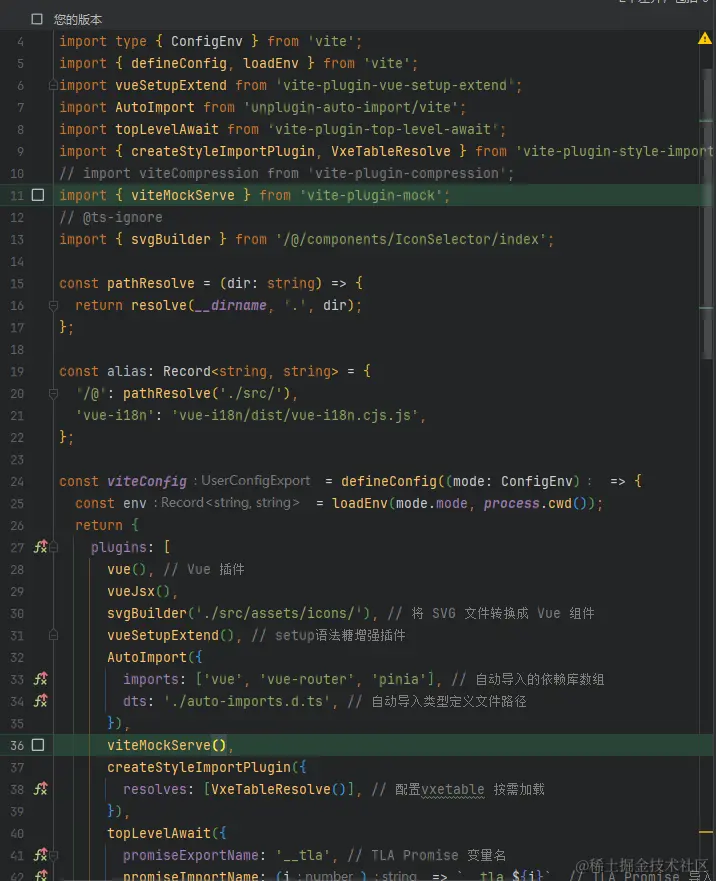Image resolution: width=716 pixels, height=881 pixels.
Task: Click the // @ts-ignore comment
Action: click(111, 217)
